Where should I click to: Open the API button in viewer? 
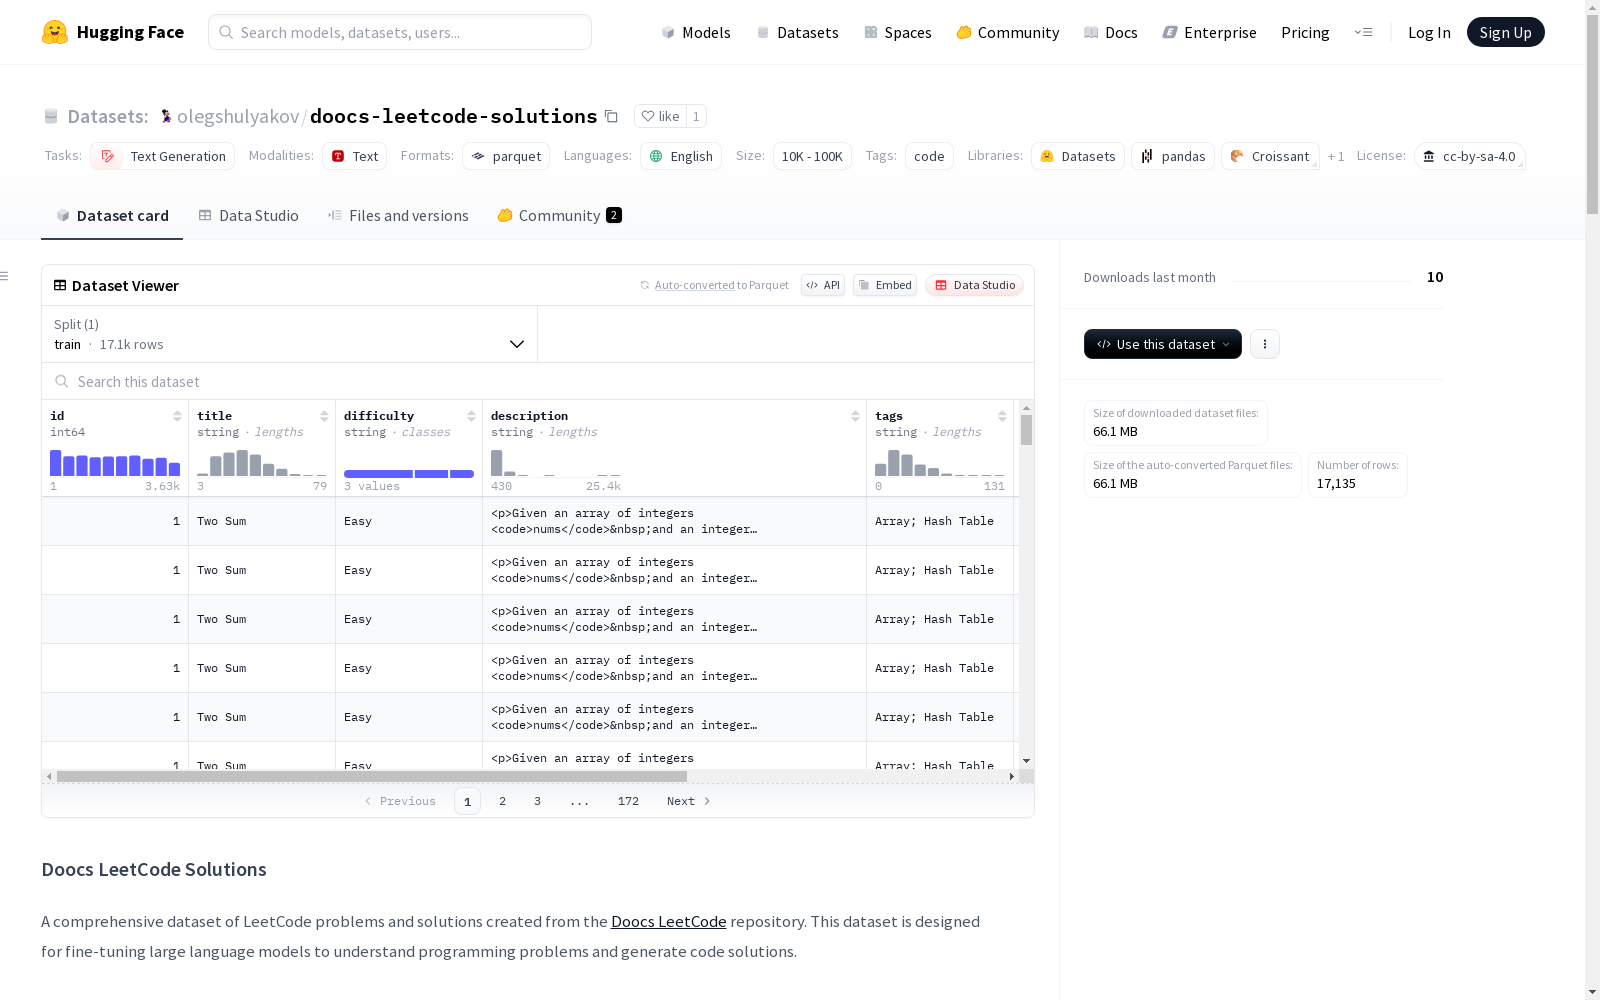click(x=823, y=285)
